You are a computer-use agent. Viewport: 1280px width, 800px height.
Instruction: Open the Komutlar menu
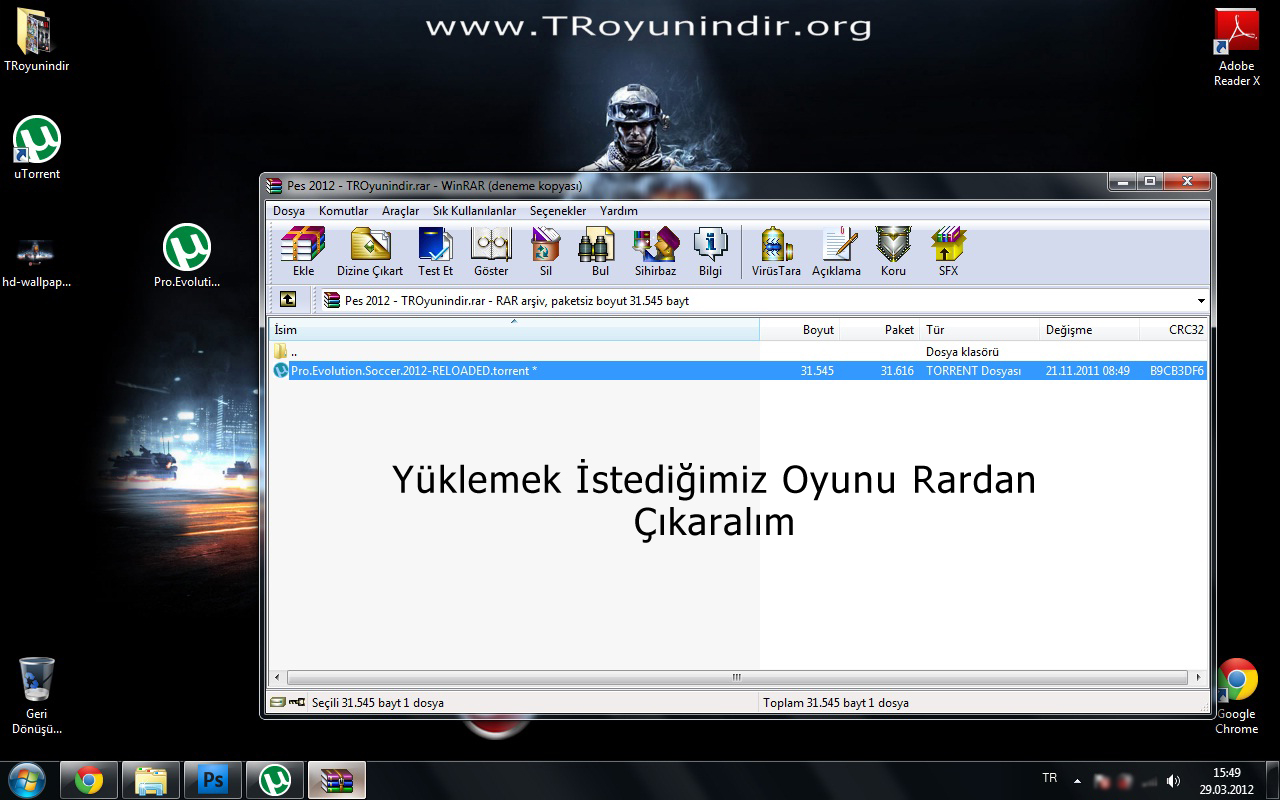point(343,211)
